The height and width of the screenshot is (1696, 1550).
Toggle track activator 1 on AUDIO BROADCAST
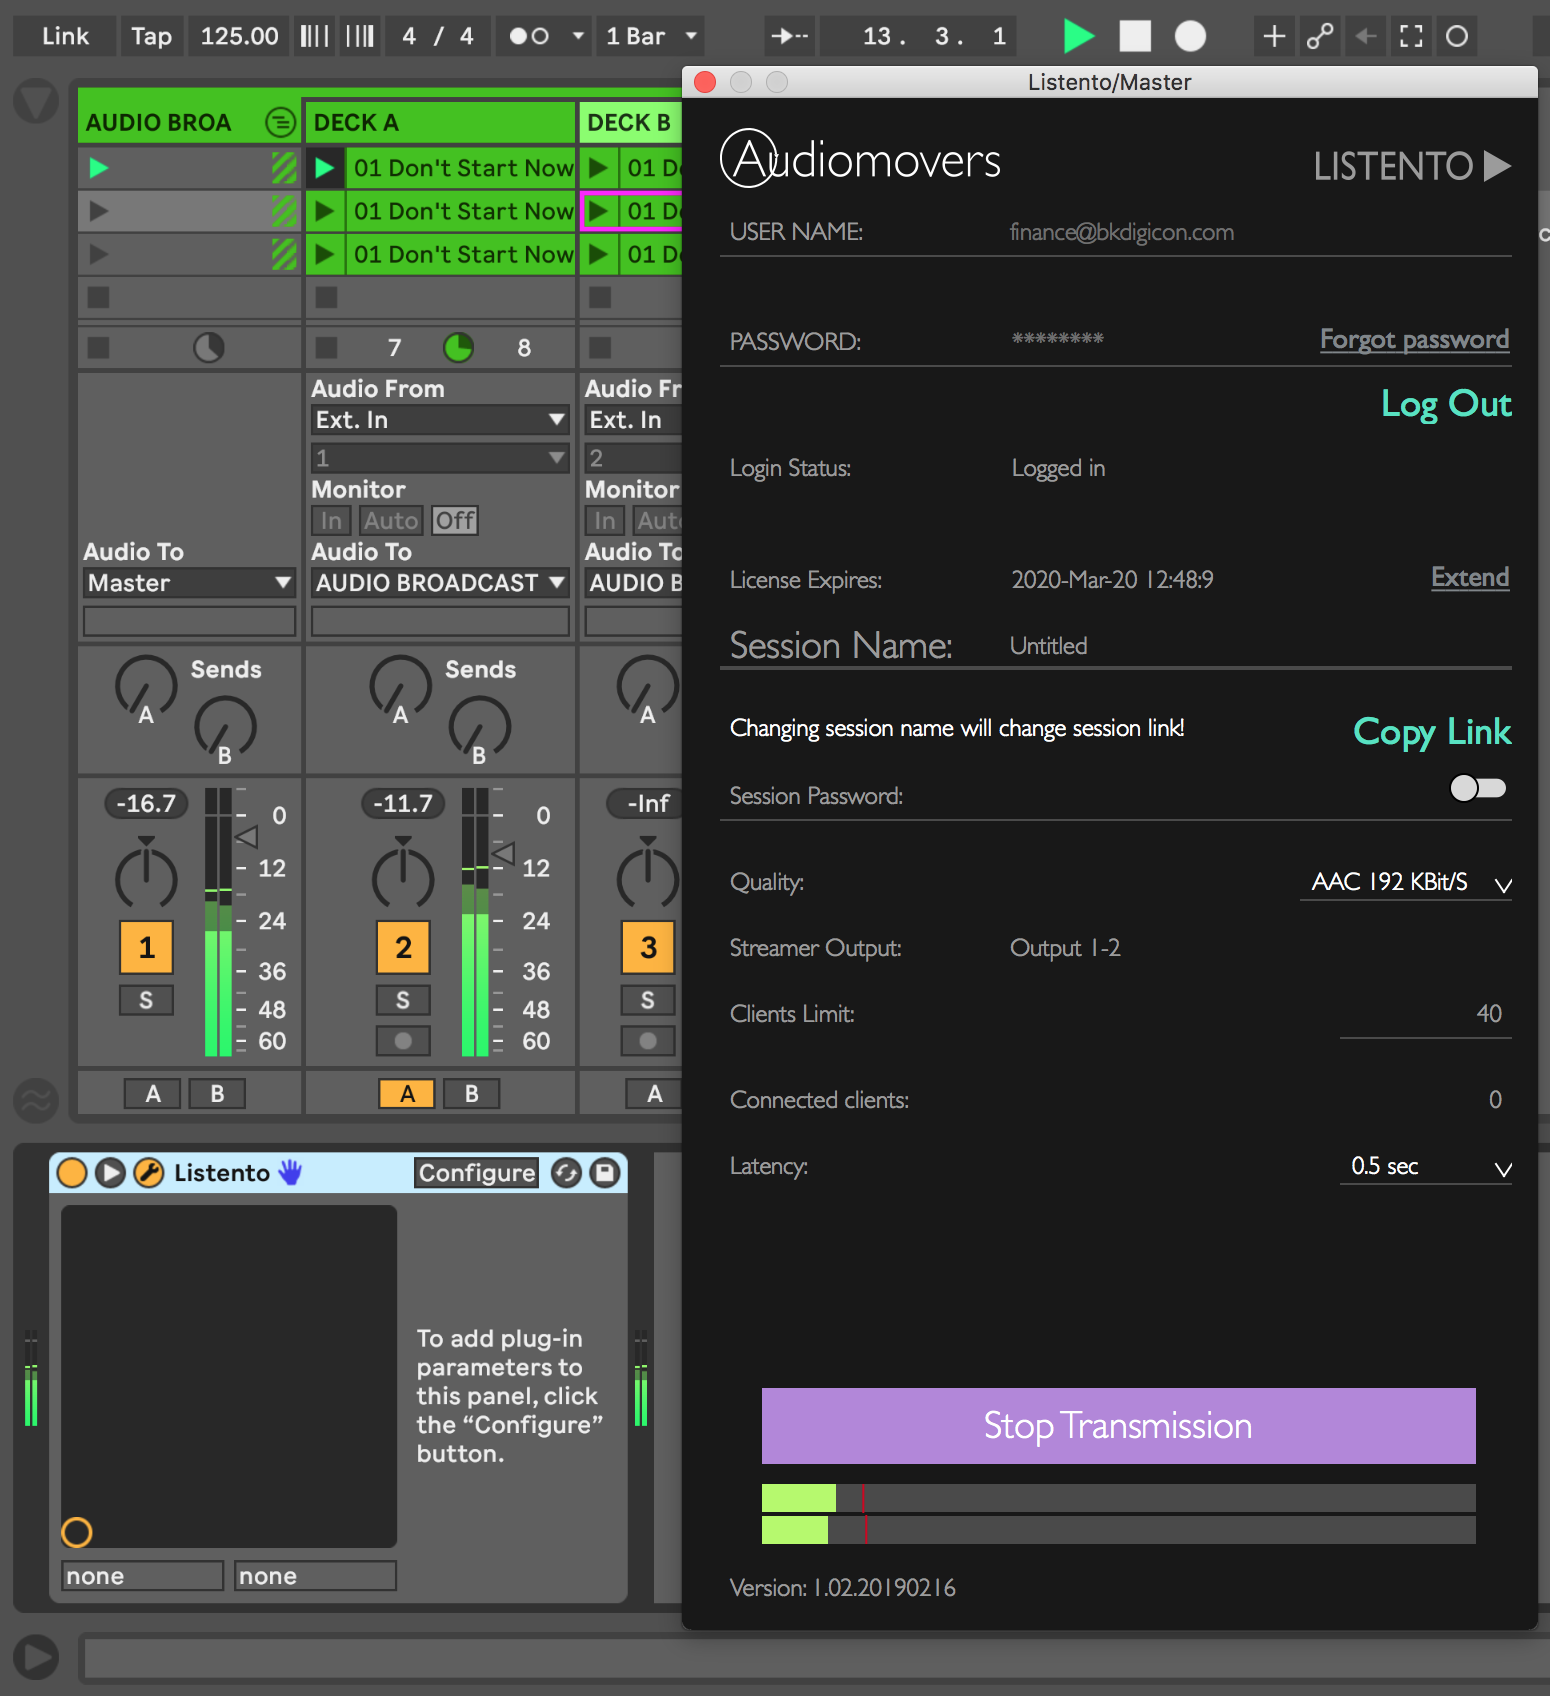tap(146, 947)
